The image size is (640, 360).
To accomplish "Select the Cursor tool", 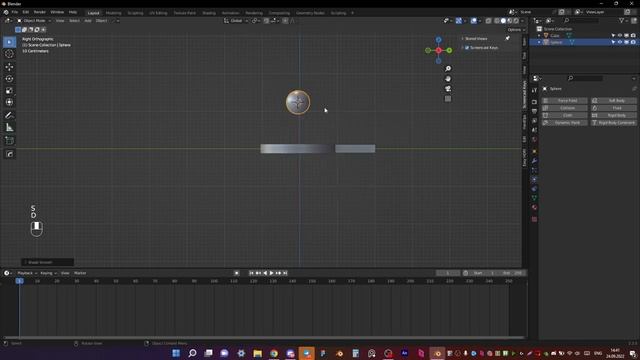I will point(9,54).
